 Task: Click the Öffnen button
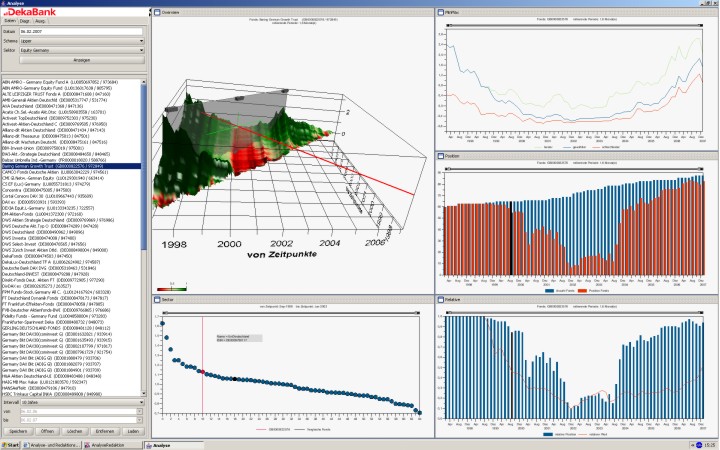pos(47,431)
